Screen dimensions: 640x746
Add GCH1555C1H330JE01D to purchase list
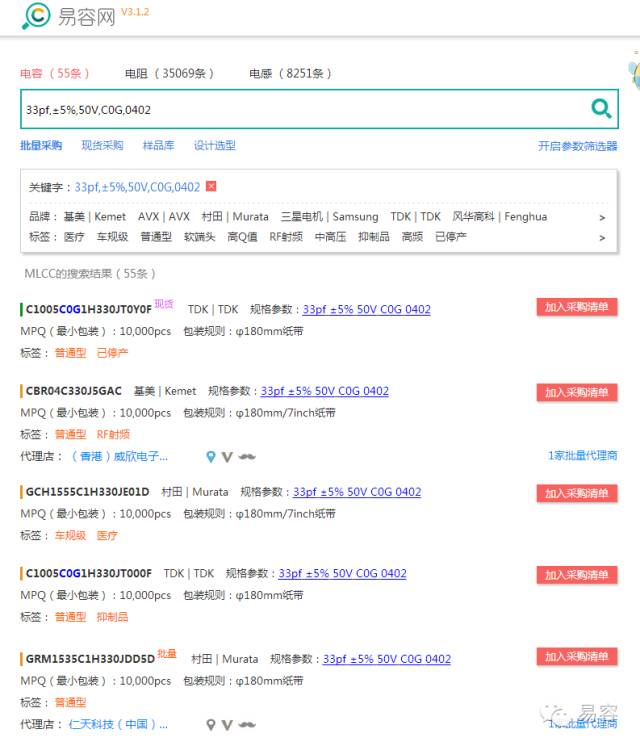(x=577, y=493)
